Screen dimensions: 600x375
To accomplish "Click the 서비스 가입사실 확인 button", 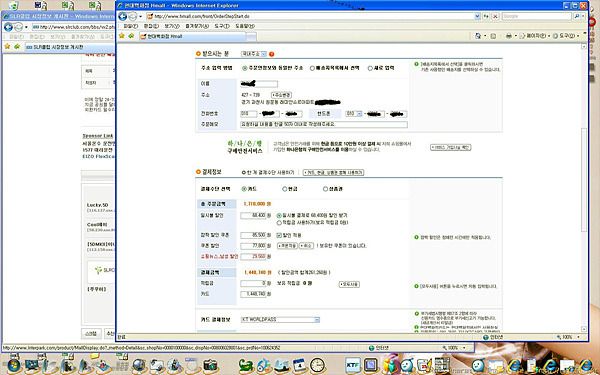I will click(x=451, y=147).
